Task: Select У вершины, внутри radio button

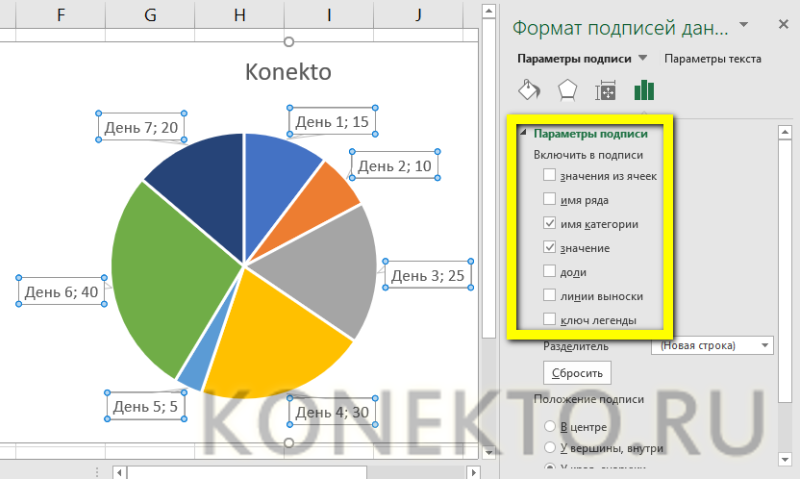Action: [549, 447]
